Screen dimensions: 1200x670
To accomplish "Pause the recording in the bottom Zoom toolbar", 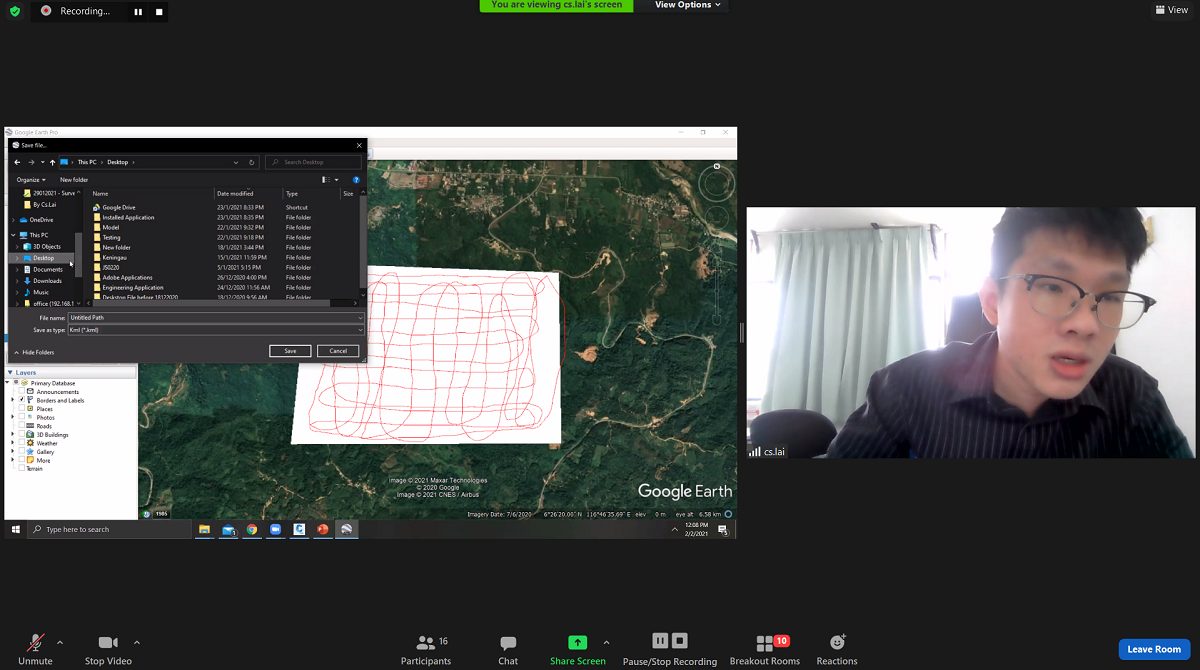I will (660, 641).
